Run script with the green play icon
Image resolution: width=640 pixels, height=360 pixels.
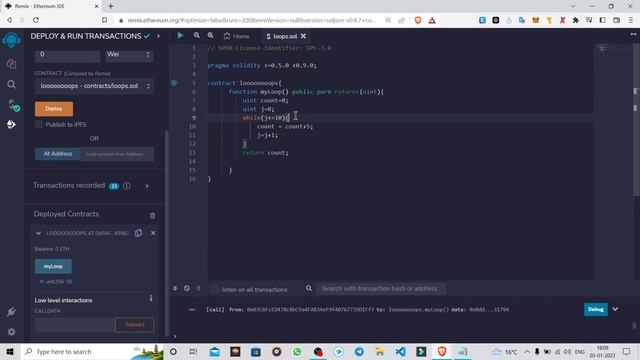[x=180, y=36]
